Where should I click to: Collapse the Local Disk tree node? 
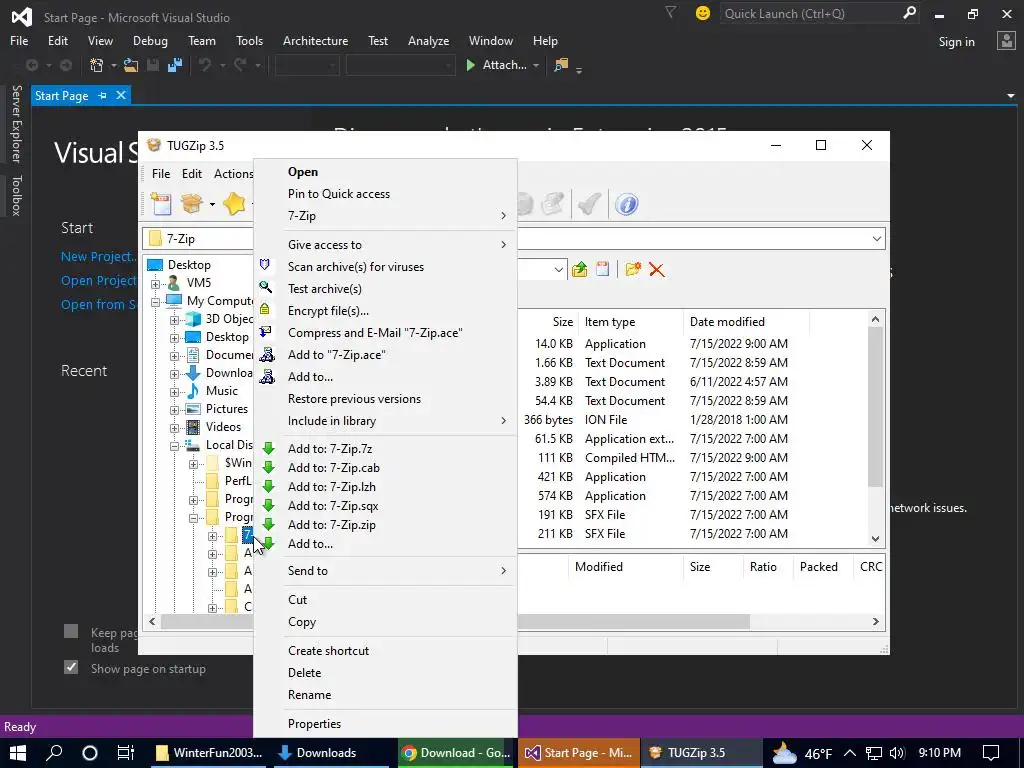[174, 446]
